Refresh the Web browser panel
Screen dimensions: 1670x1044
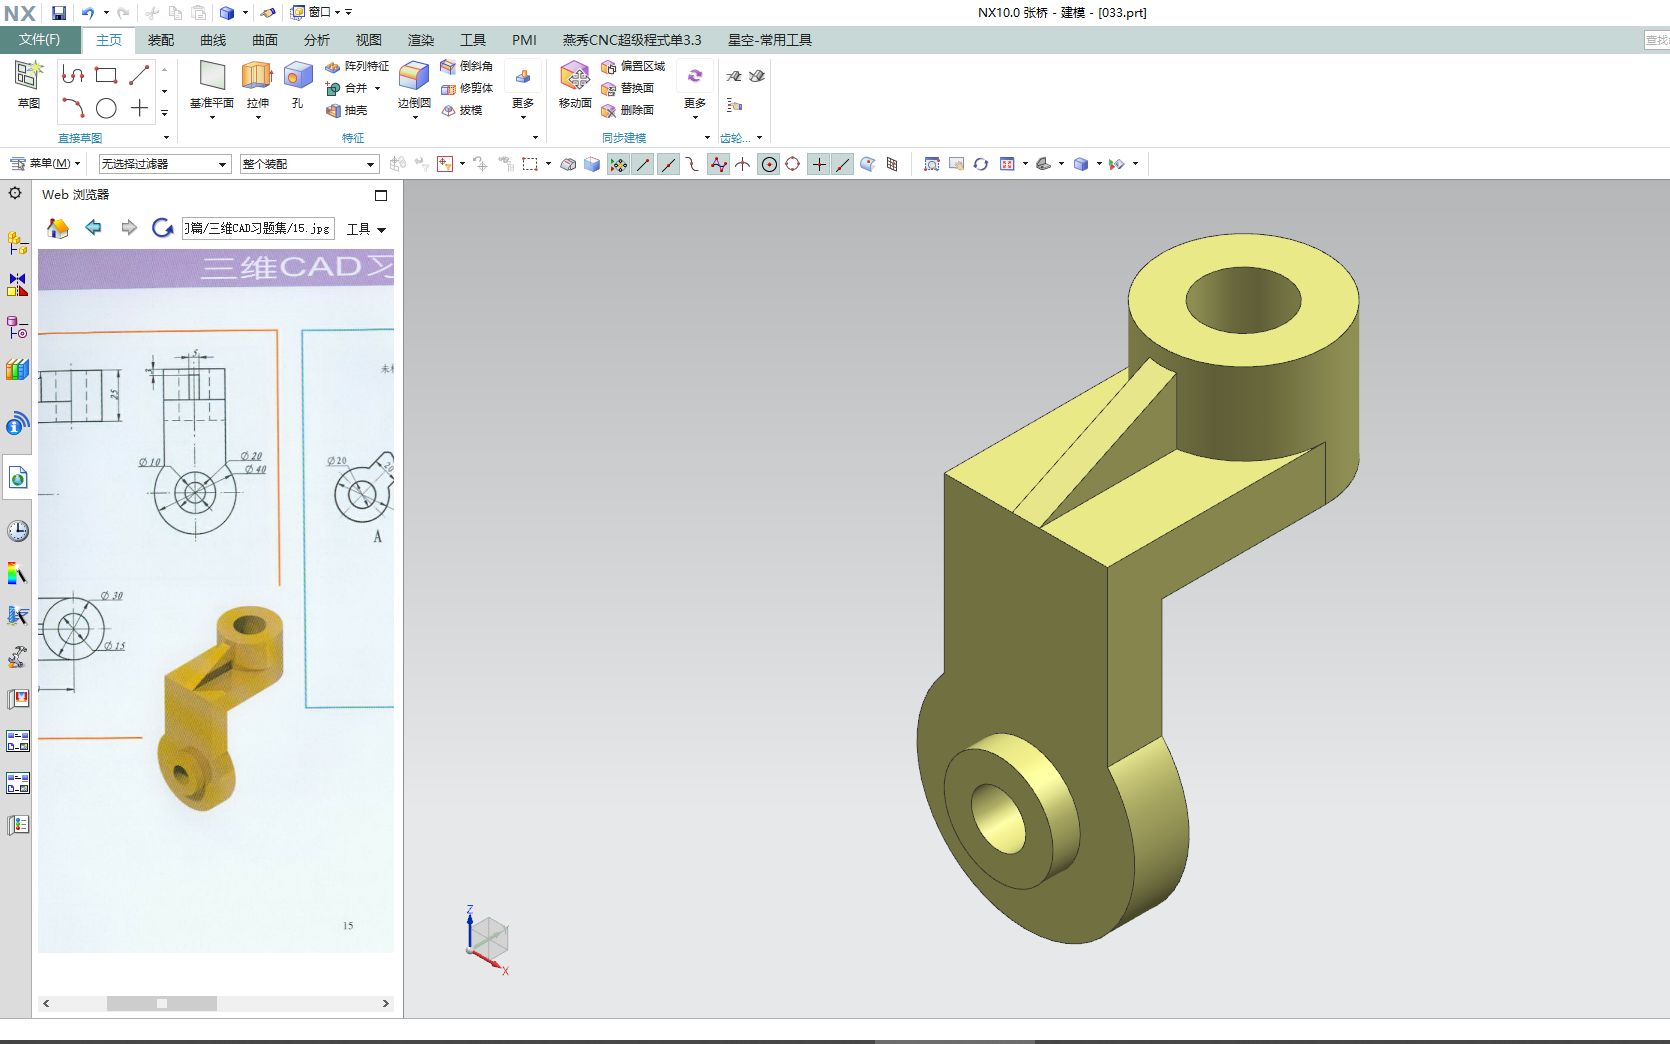click(x=162, y=228)
